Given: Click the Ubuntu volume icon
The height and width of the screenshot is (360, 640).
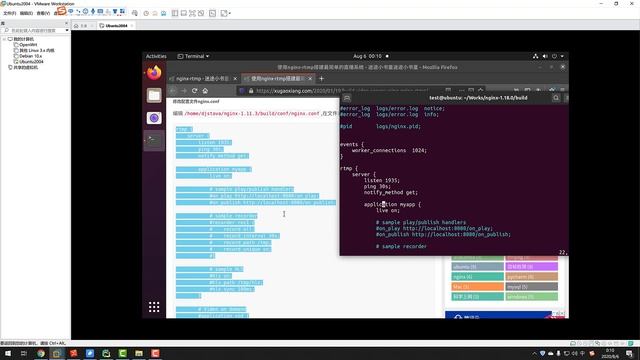Looking at the screenshot, I should point(545,56).
